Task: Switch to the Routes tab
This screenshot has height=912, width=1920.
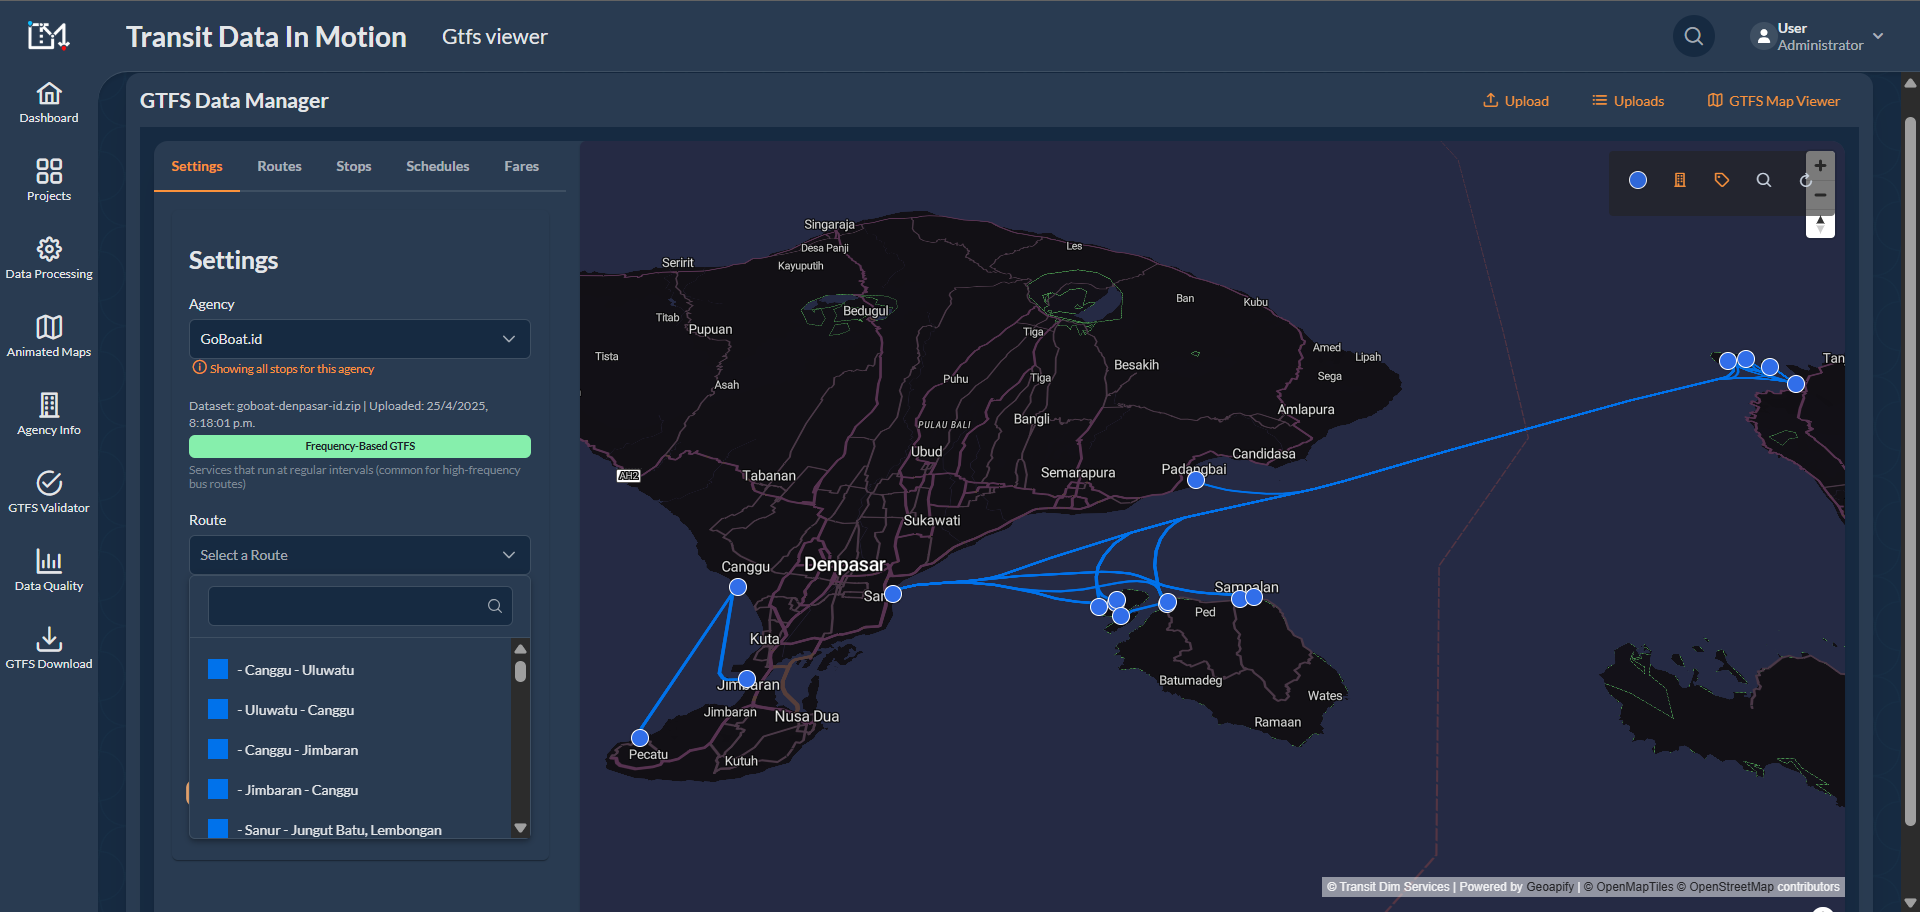Action: [279, 166]
